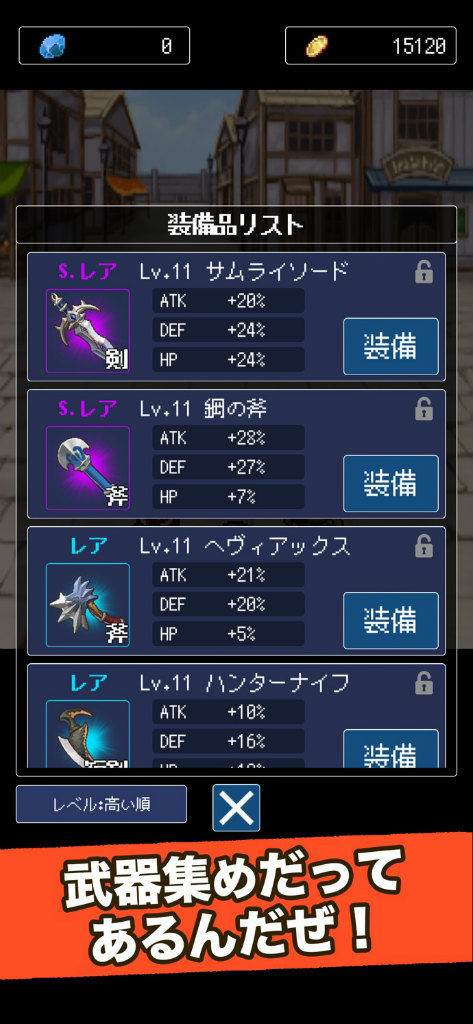Select the 鋼の斧 axe icon
Image resolution: width=473 pixels, height=1024 pixels.
(x=88, y=468)
